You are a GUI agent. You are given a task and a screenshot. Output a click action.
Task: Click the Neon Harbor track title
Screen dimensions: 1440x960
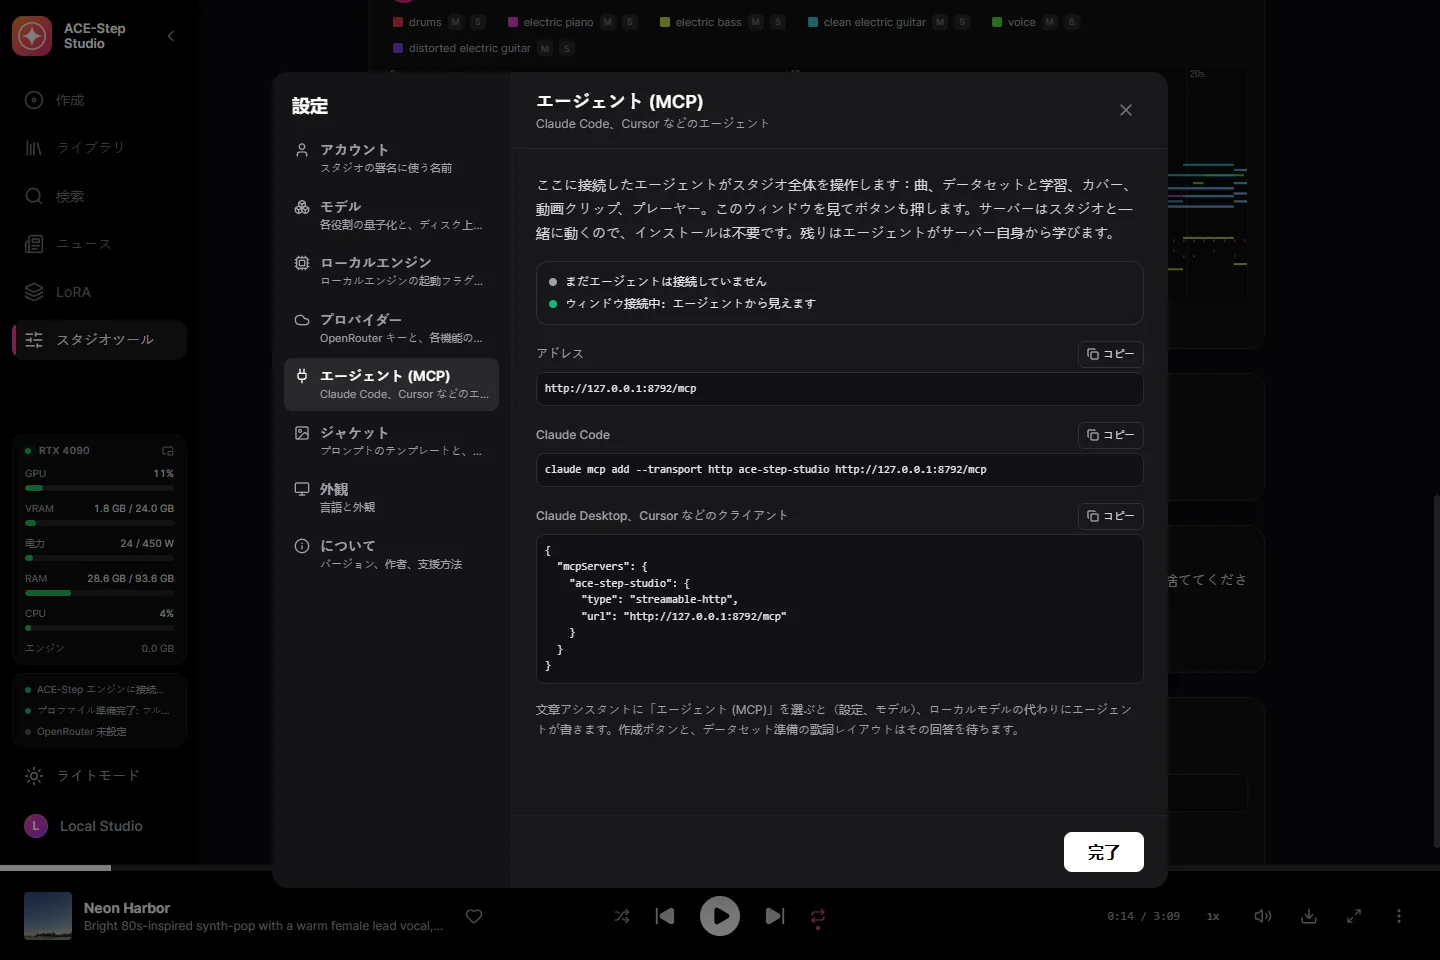coord(127,908)
